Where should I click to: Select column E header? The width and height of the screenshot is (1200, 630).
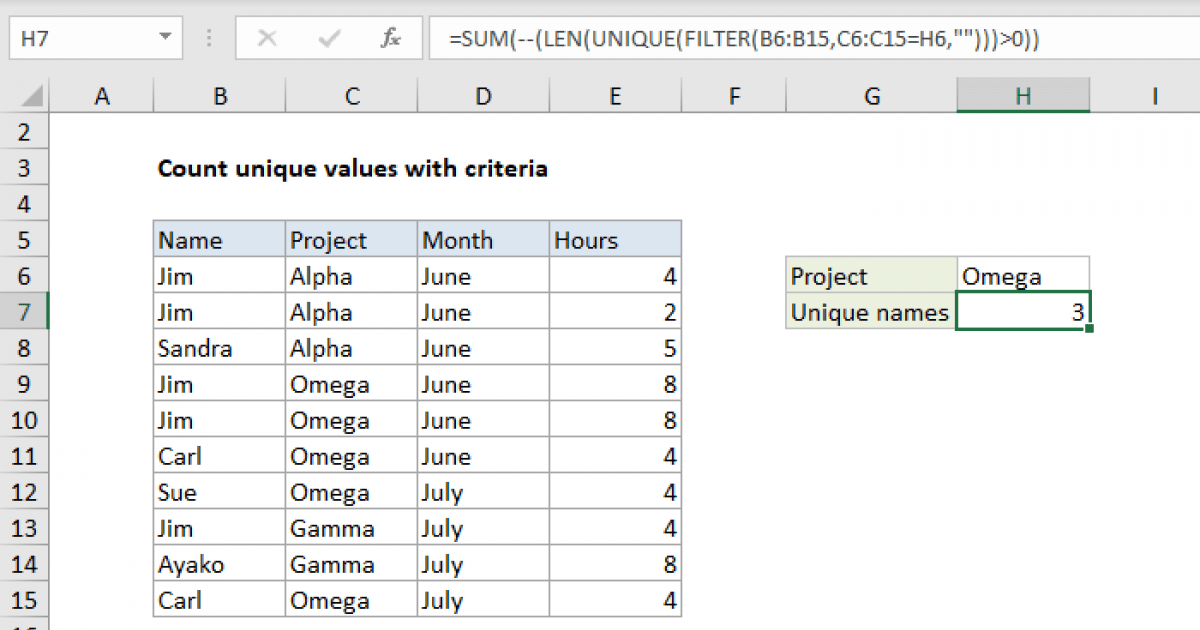[x=615, y=96]
